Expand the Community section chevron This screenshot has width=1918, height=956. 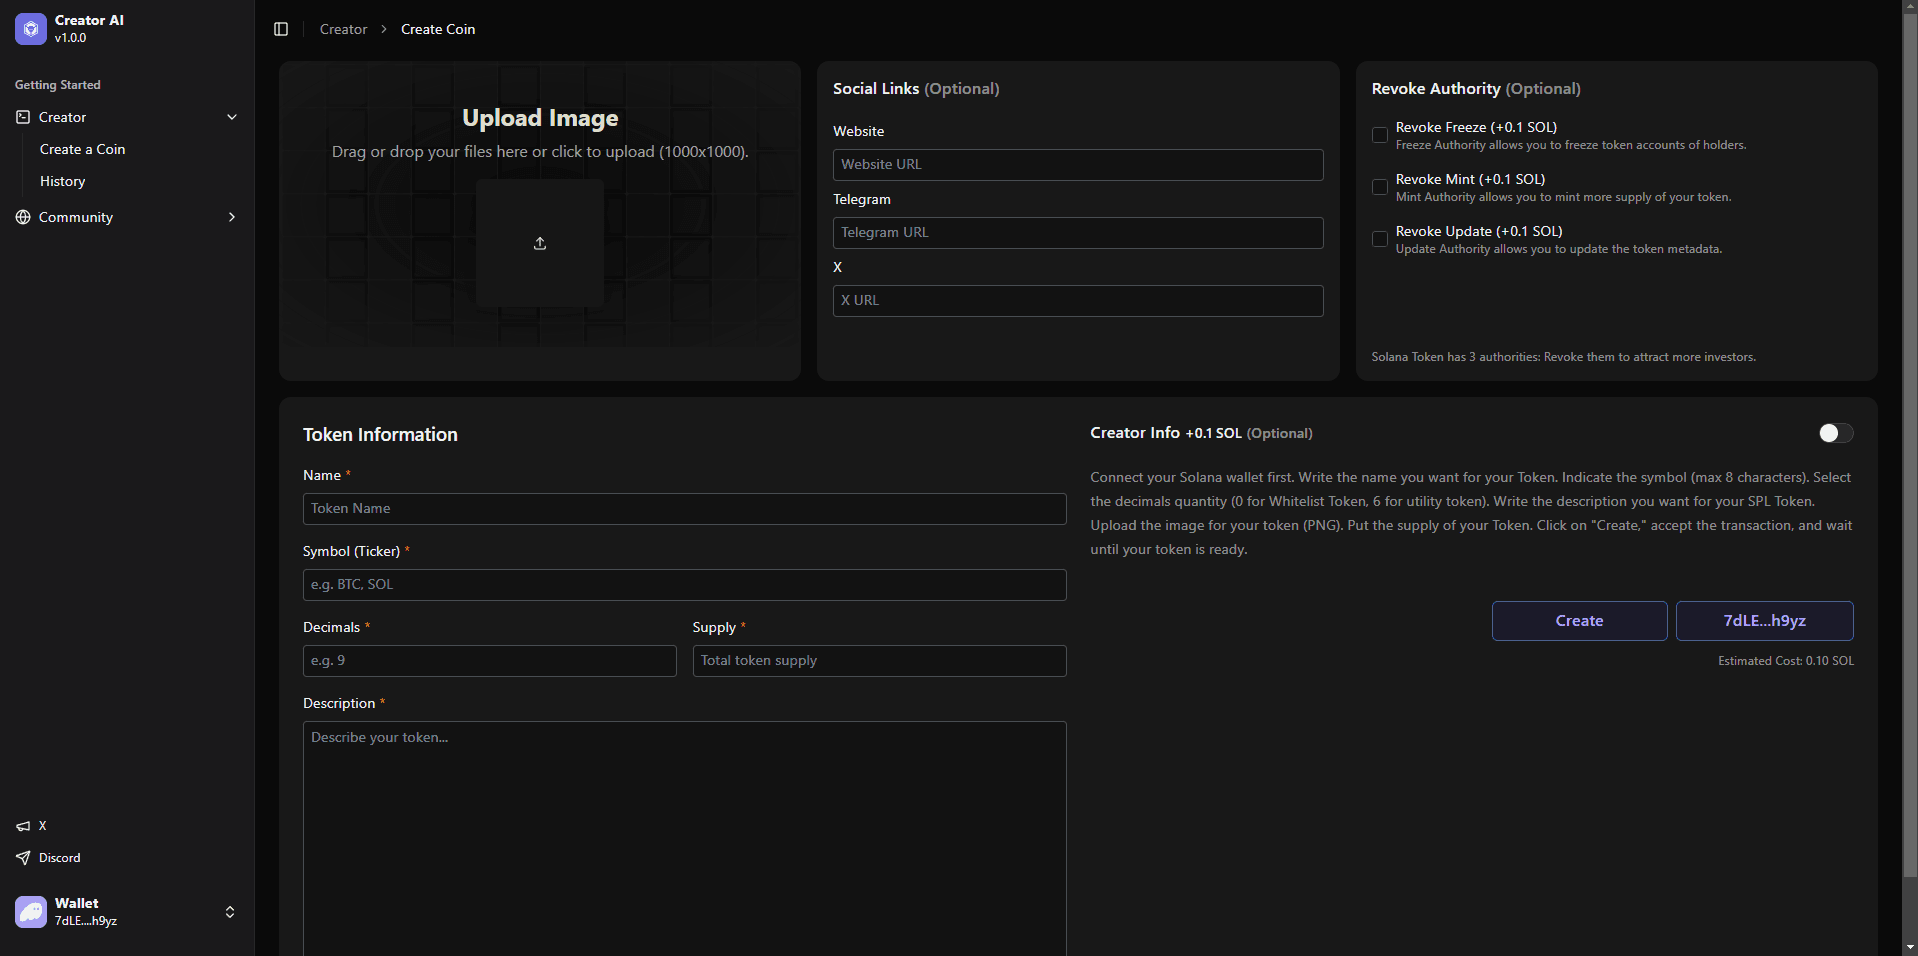(232, 217)
